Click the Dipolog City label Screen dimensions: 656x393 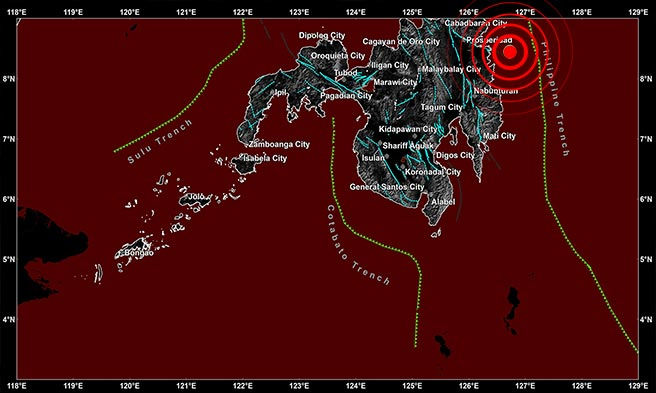click(322, 36)
